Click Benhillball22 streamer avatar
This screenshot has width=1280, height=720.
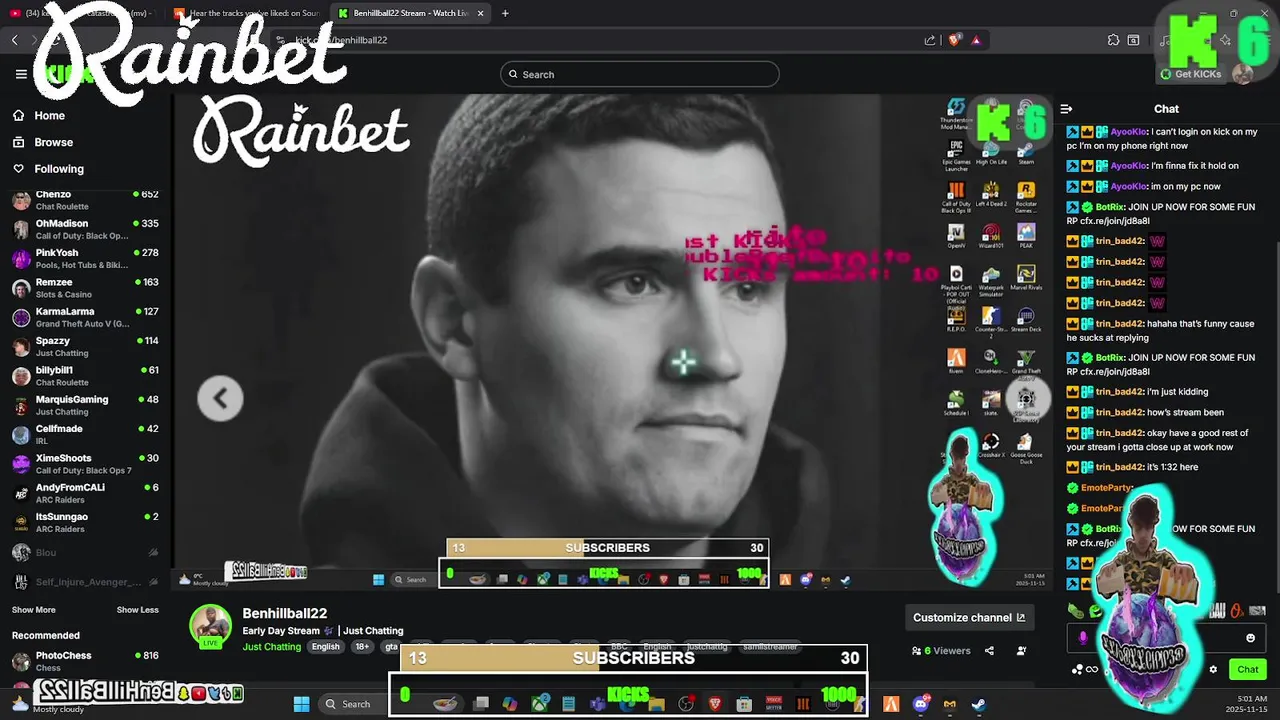tap(211, 625)
